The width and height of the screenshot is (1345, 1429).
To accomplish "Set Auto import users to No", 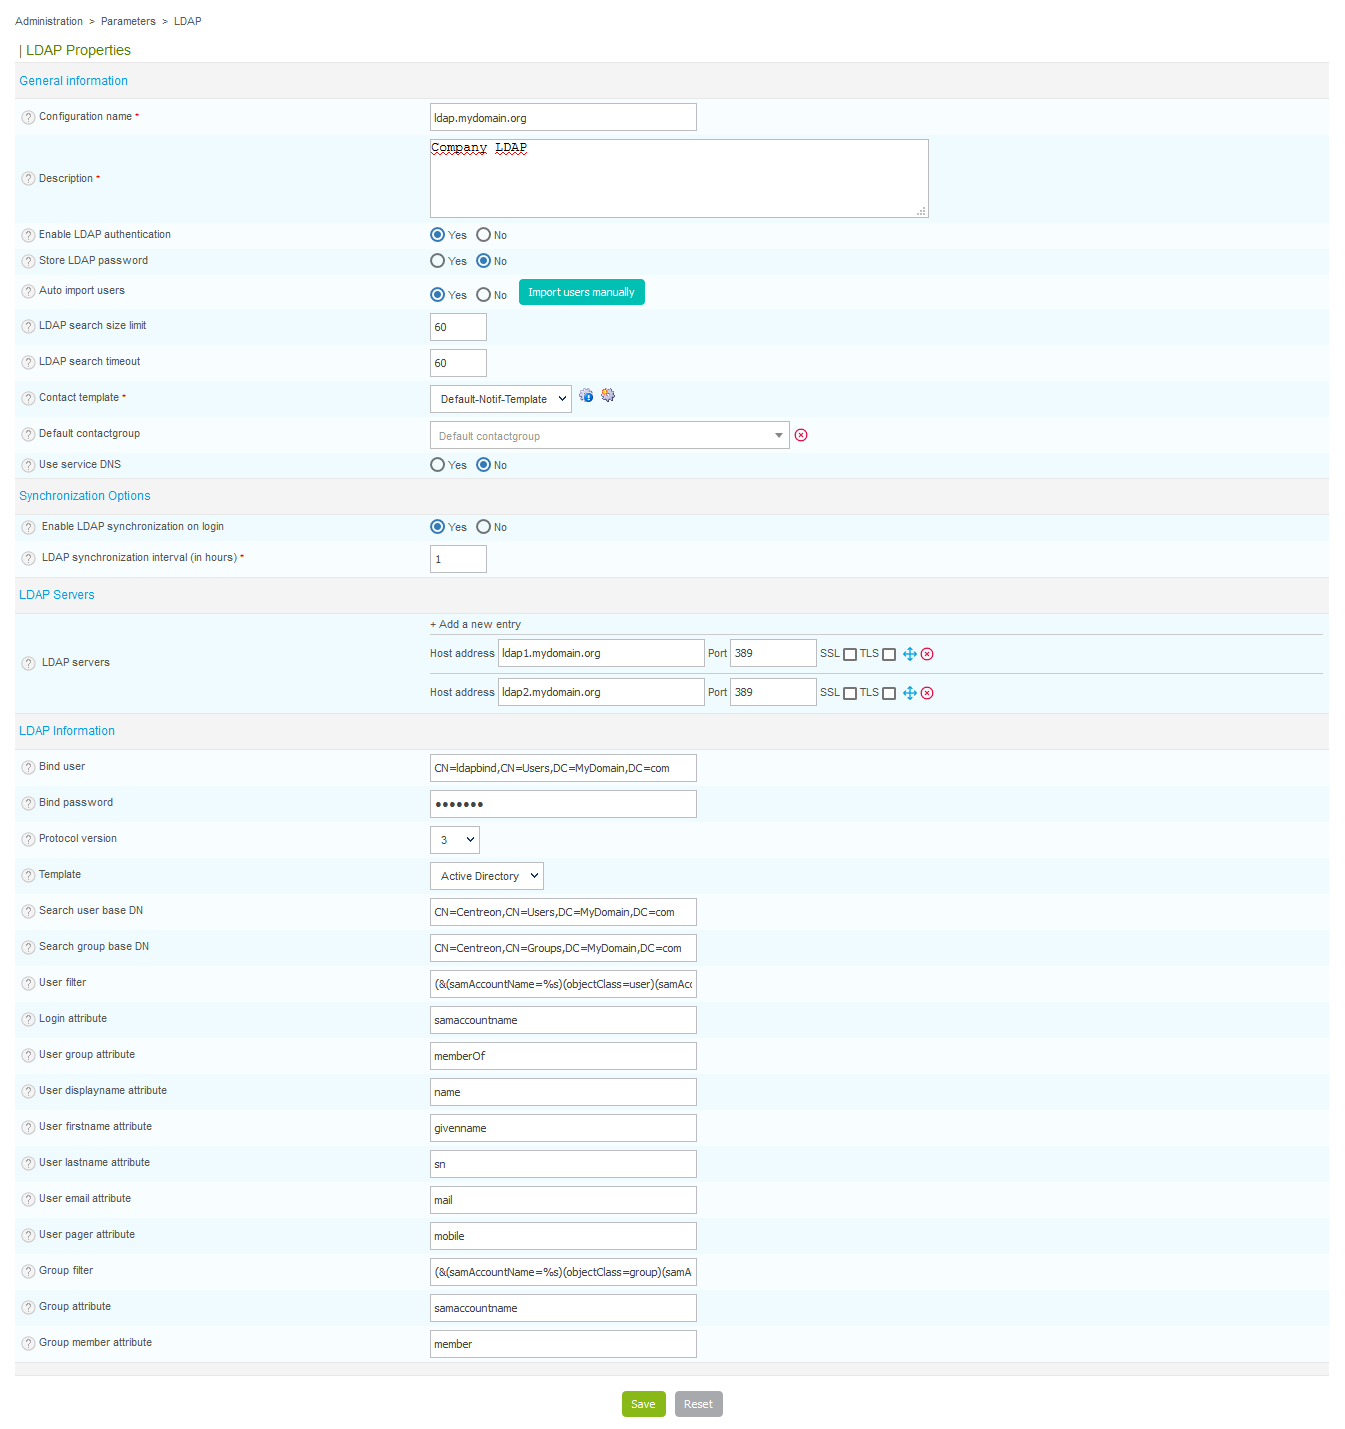I will (x=484, y=295).
